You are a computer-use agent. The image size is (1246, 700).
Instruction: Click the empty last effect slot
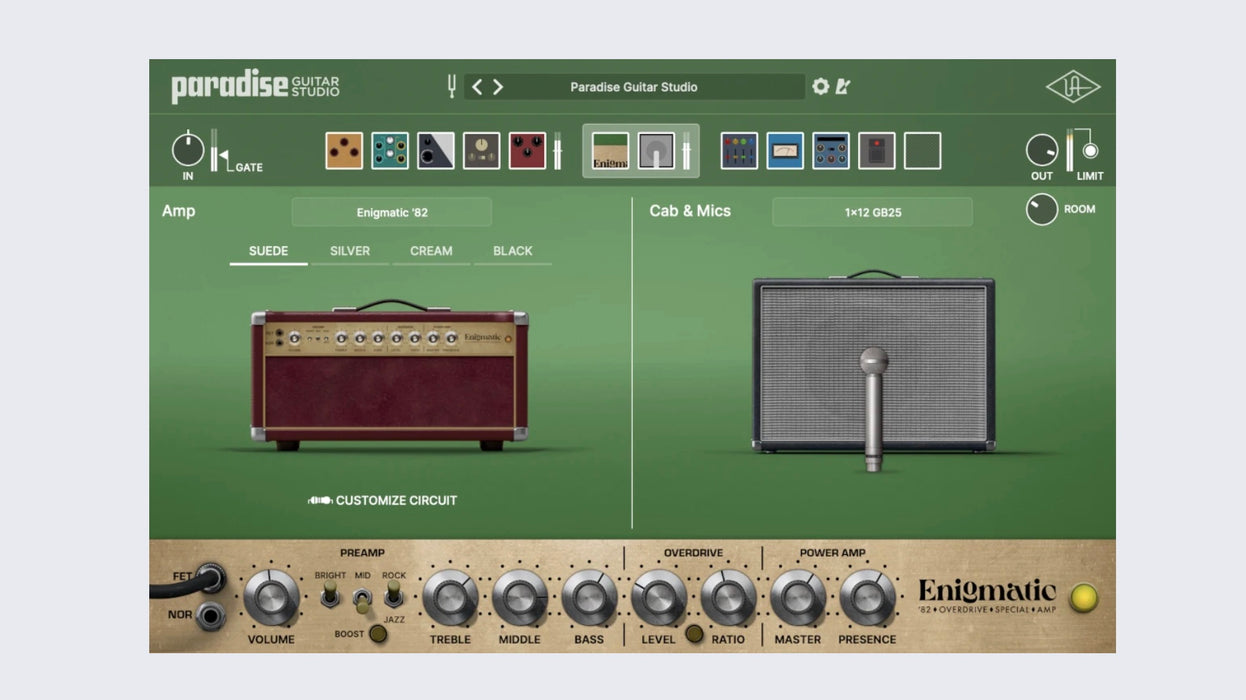coord(923,151)
